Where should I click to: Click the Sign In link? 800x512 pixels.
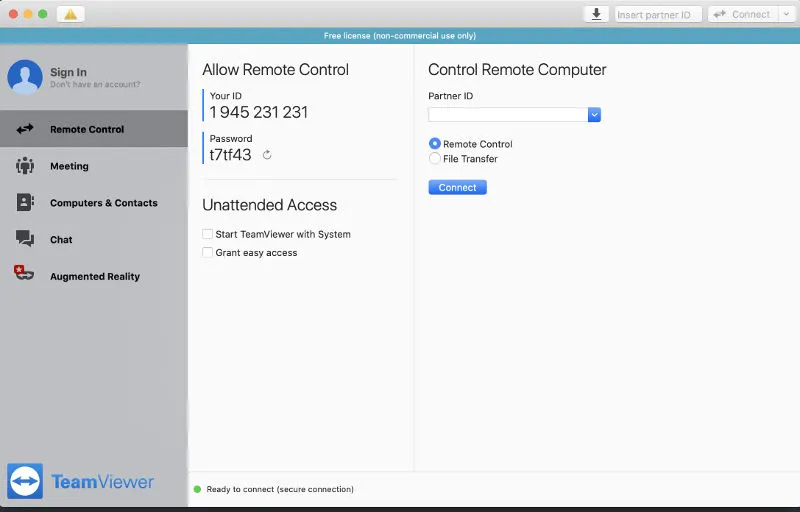pos(68,72)
